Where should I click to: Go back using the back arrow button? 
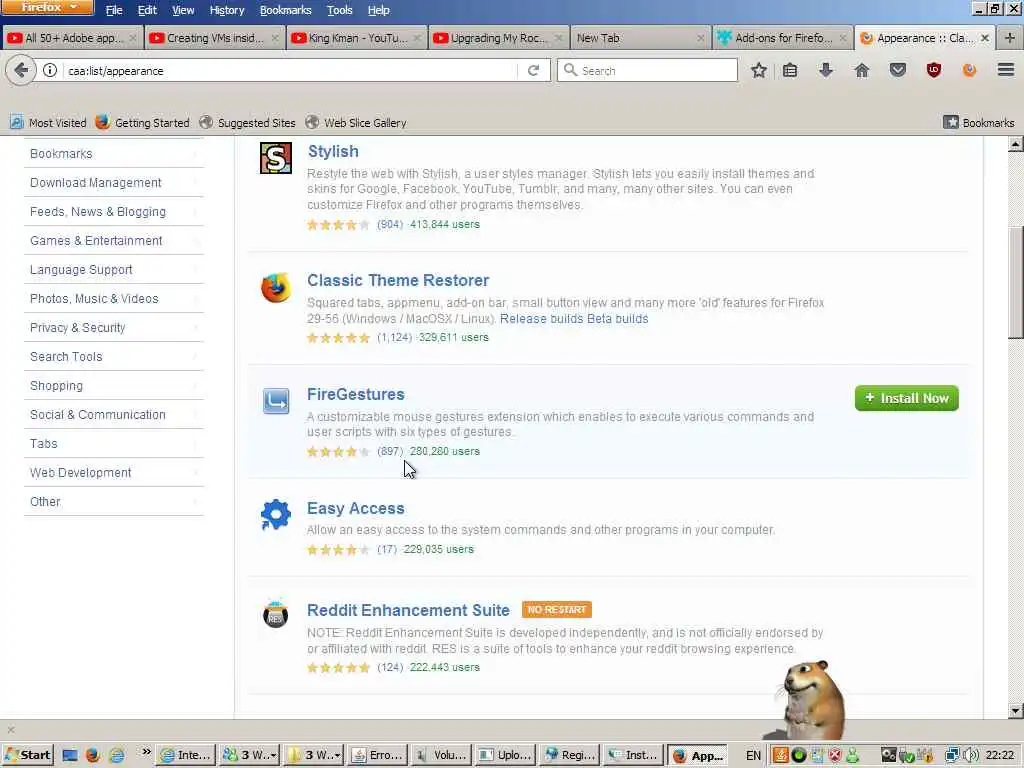[21, 71]
